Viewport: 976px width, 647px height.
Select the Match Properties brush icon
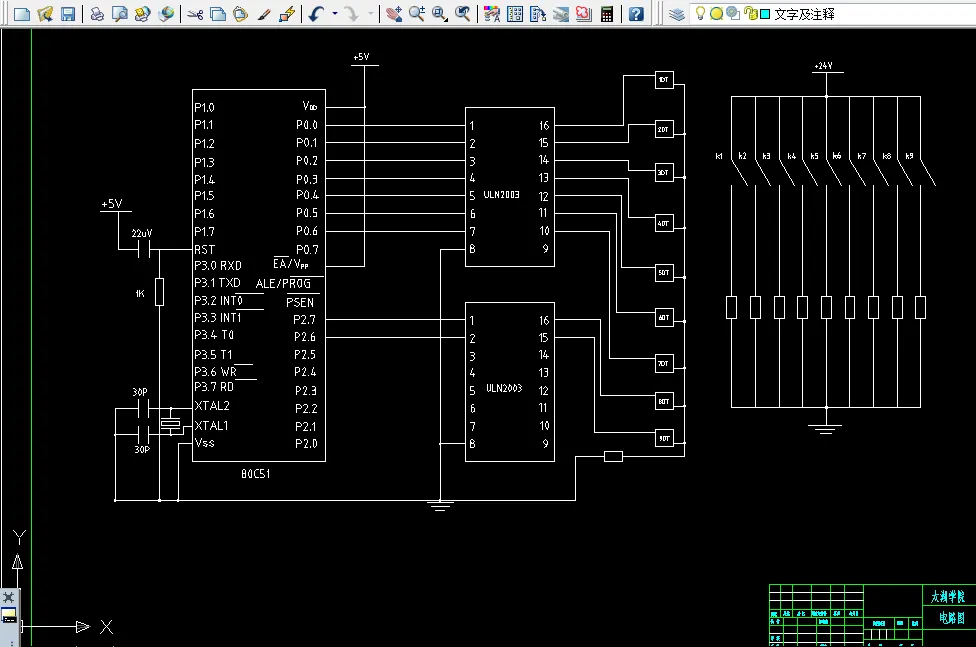(264, 14)
